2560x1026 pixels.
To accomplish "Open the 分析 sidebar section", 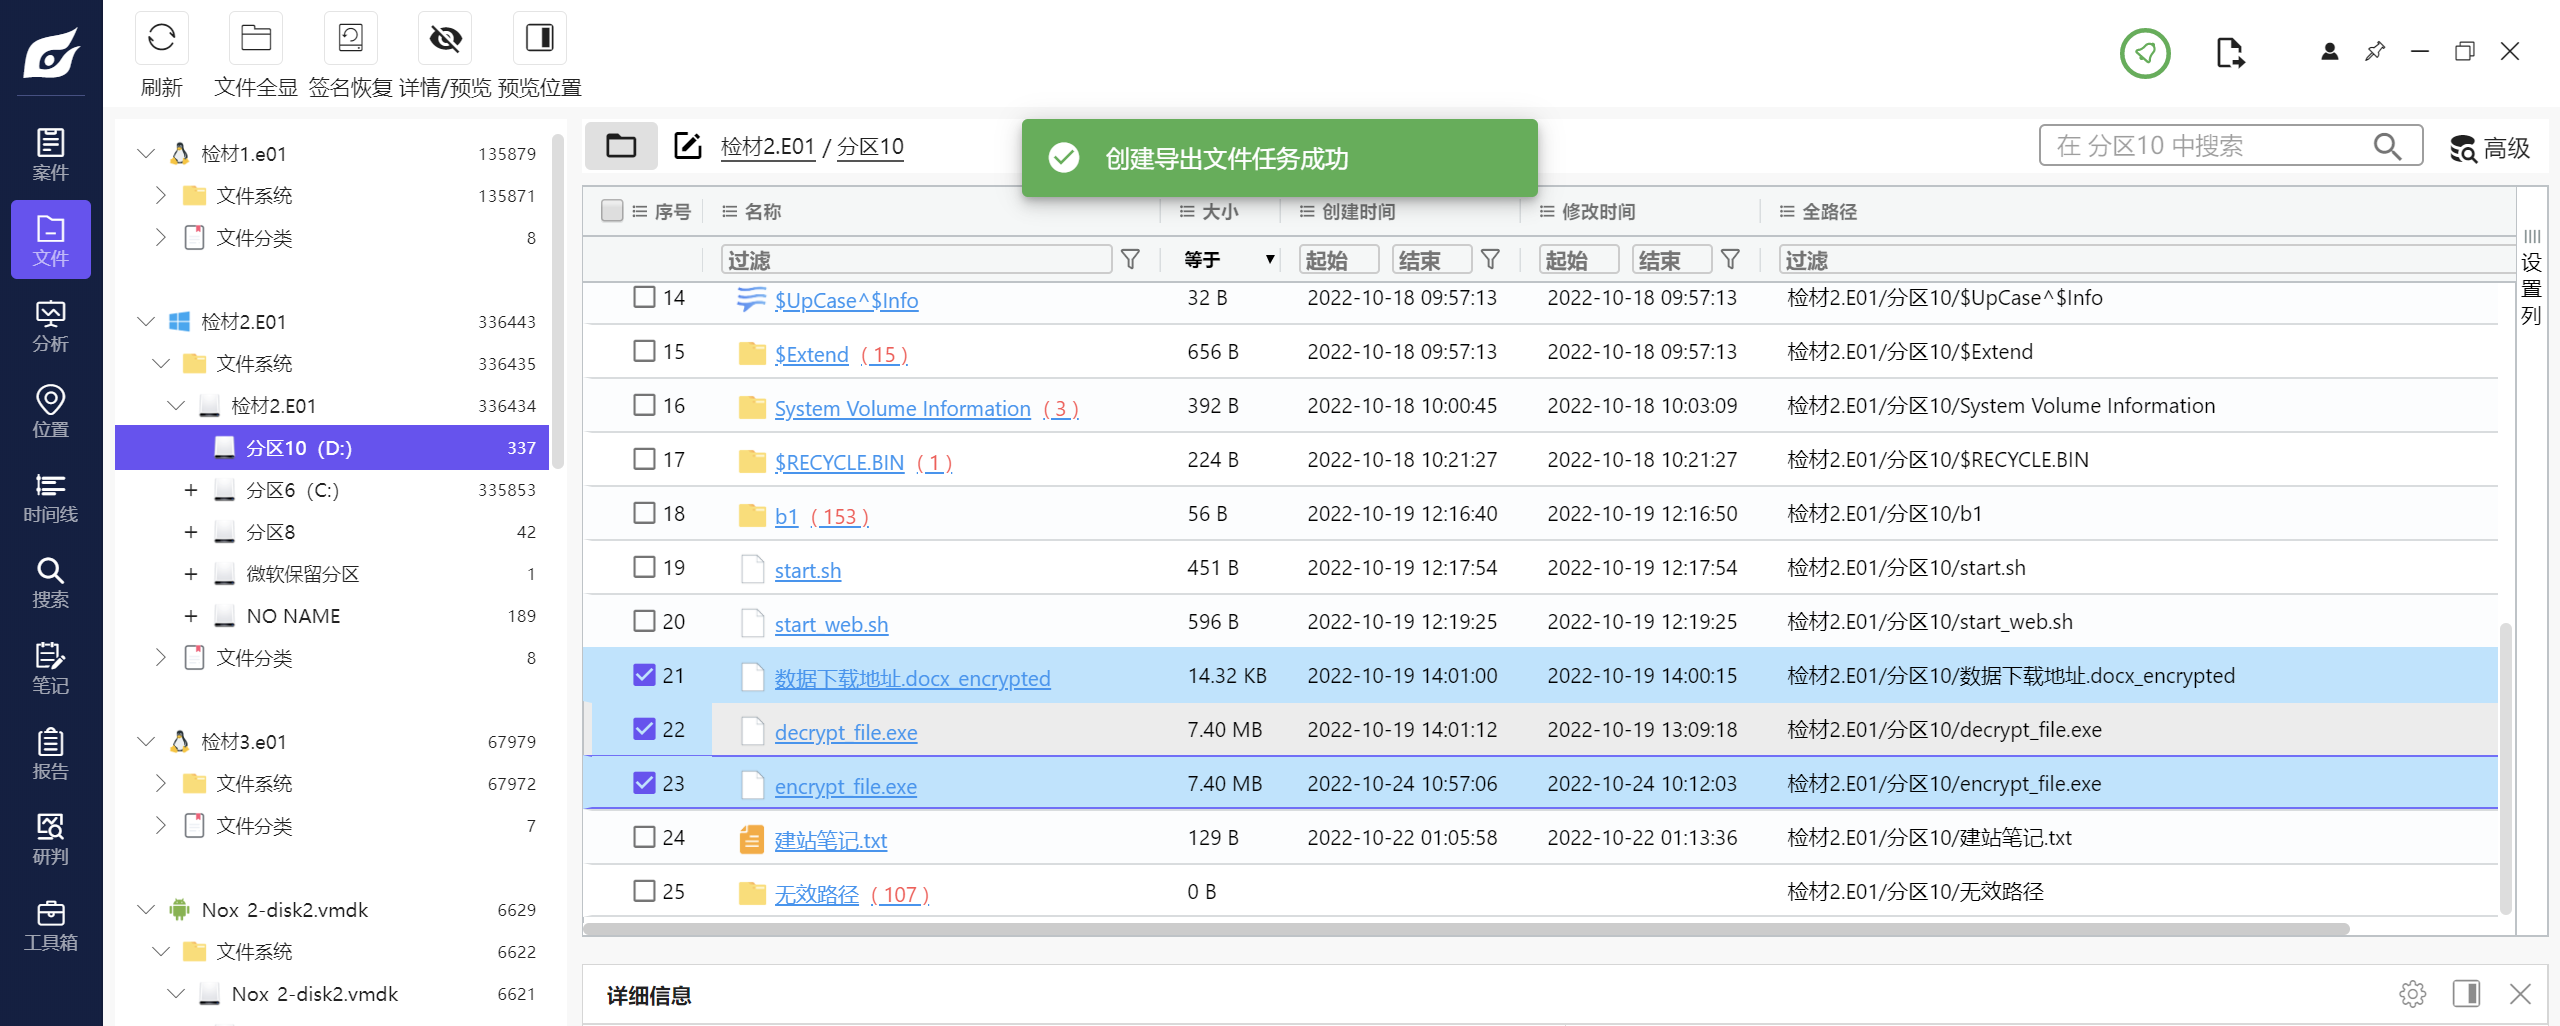I will pyautogui.click(x=51, y=326).
